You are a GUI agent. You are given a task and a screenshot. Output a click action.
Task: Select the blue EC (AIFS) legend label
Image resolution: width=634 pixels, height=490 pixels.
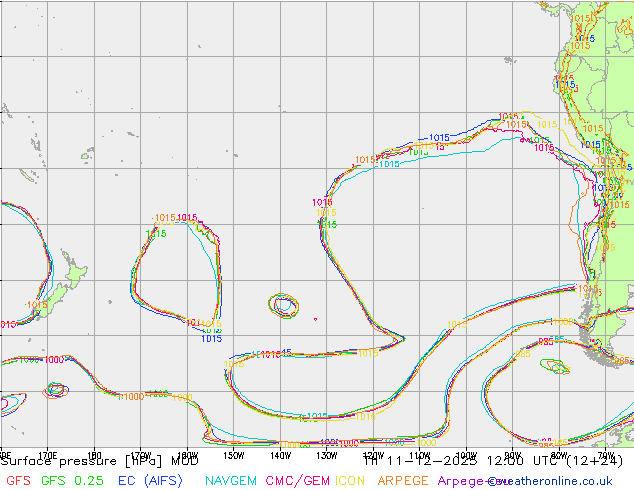[x=150, y=481]
